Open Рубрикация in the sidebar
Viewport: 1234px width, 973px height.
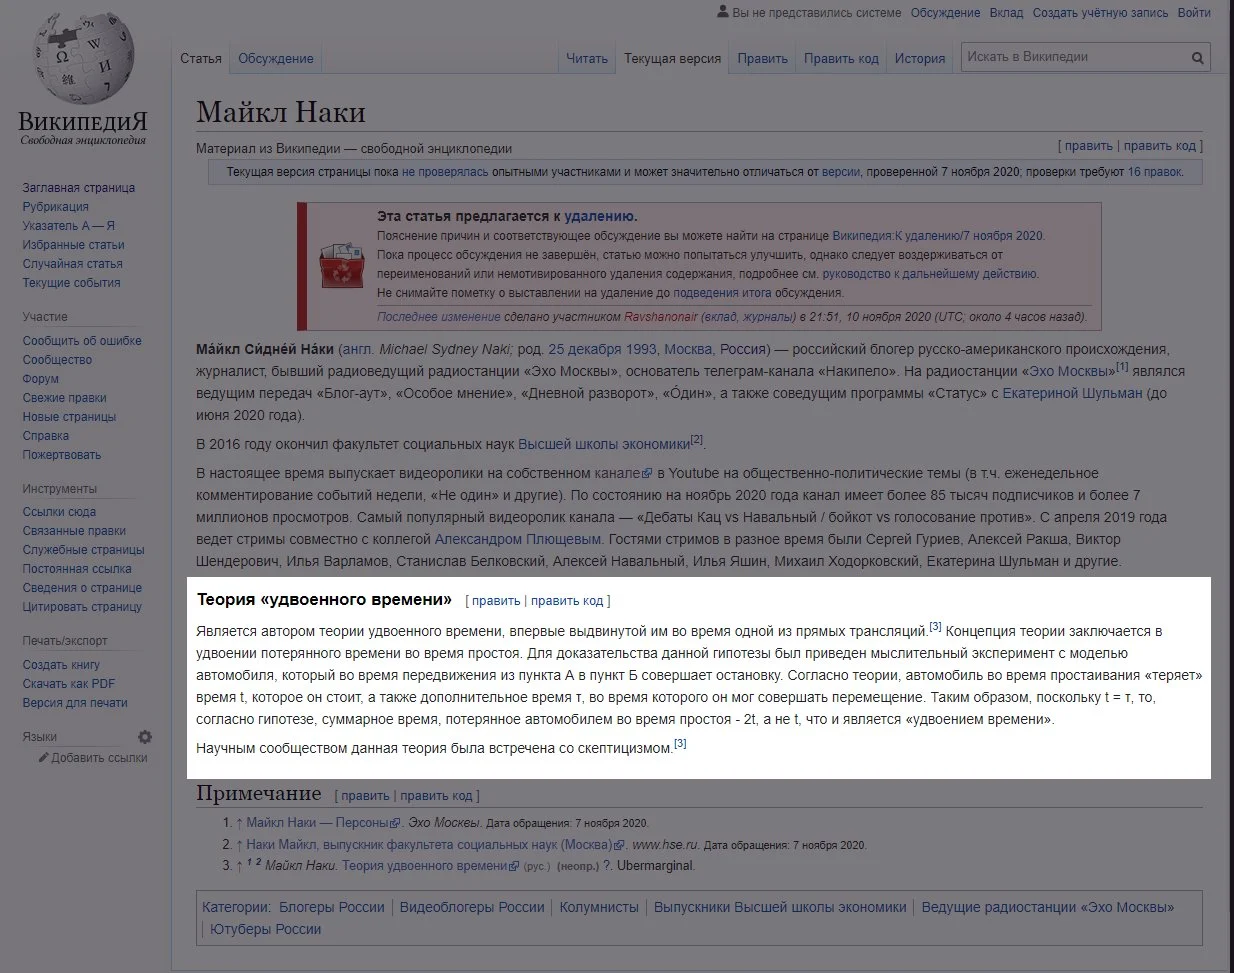pyautogui.click(x=56, y=207)
